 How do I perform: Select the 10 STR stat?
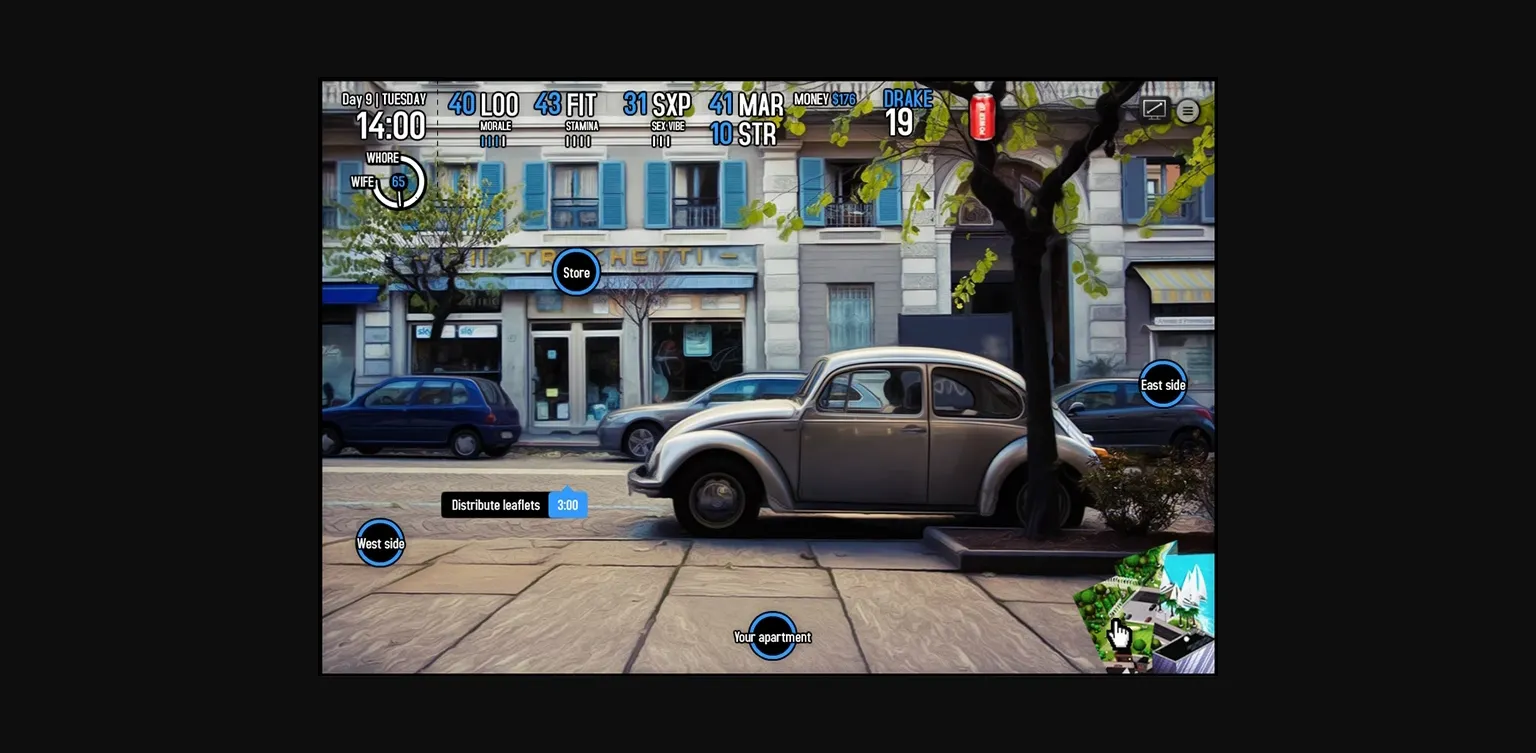point(743,134)
